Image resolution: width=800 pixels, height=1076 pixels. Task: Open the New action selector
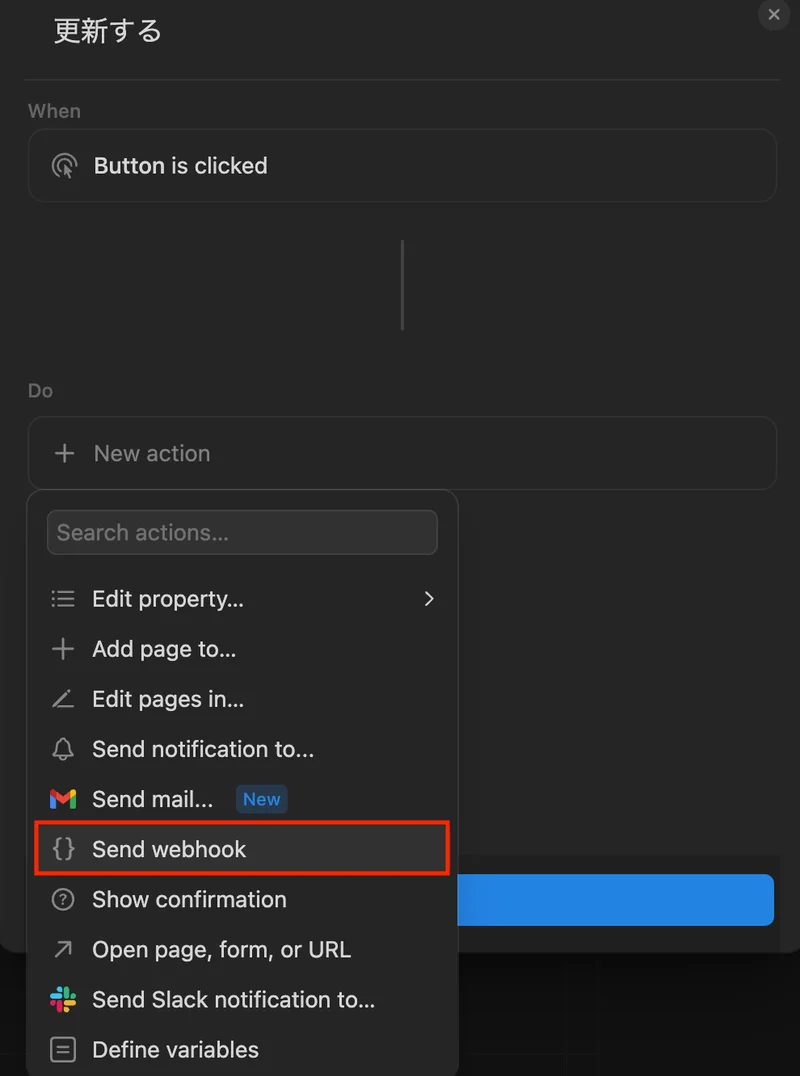(x=402, y=453)
